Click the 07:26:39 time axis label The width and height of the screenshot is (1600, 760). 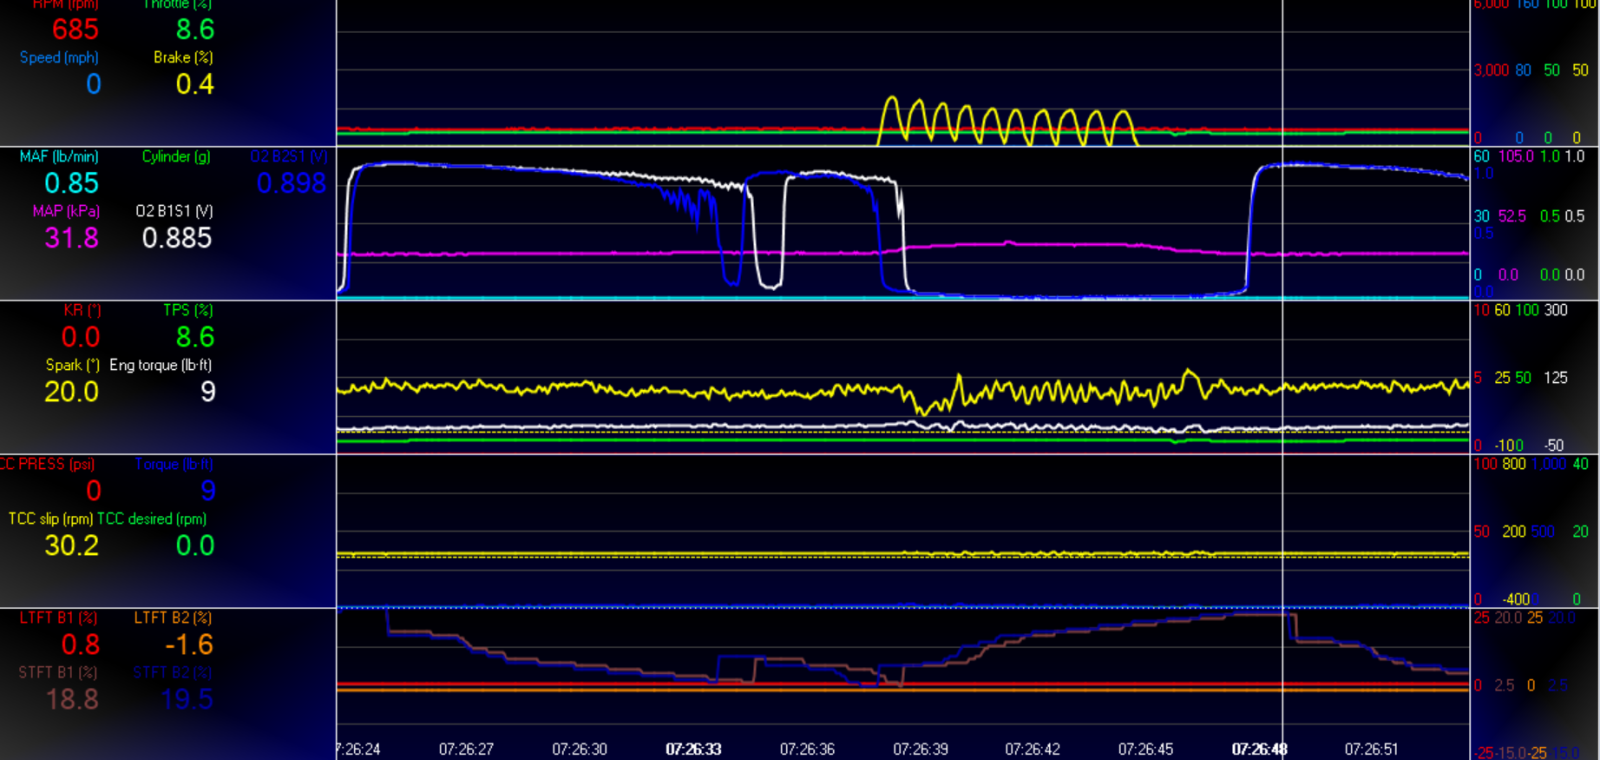[x=920, y=749]
